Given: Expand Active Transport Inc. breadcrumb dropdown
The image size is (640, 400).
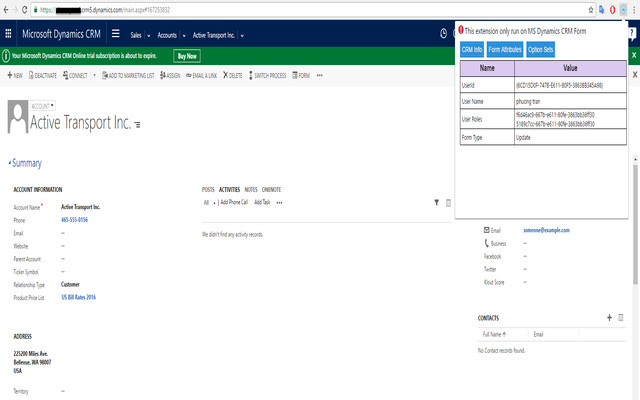Looking at the screenshot, I should click(x=242, y=36).
